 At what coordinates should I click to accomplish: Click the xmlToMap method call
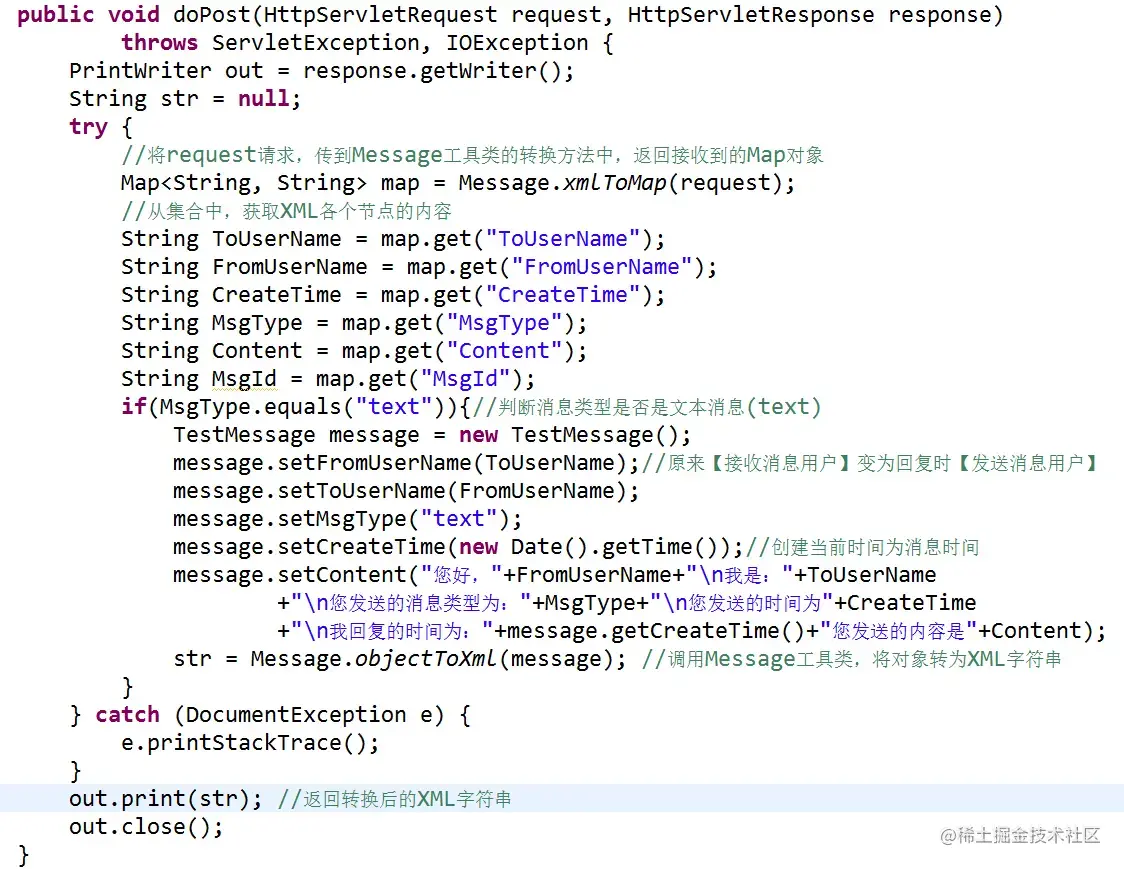(614, 183)
